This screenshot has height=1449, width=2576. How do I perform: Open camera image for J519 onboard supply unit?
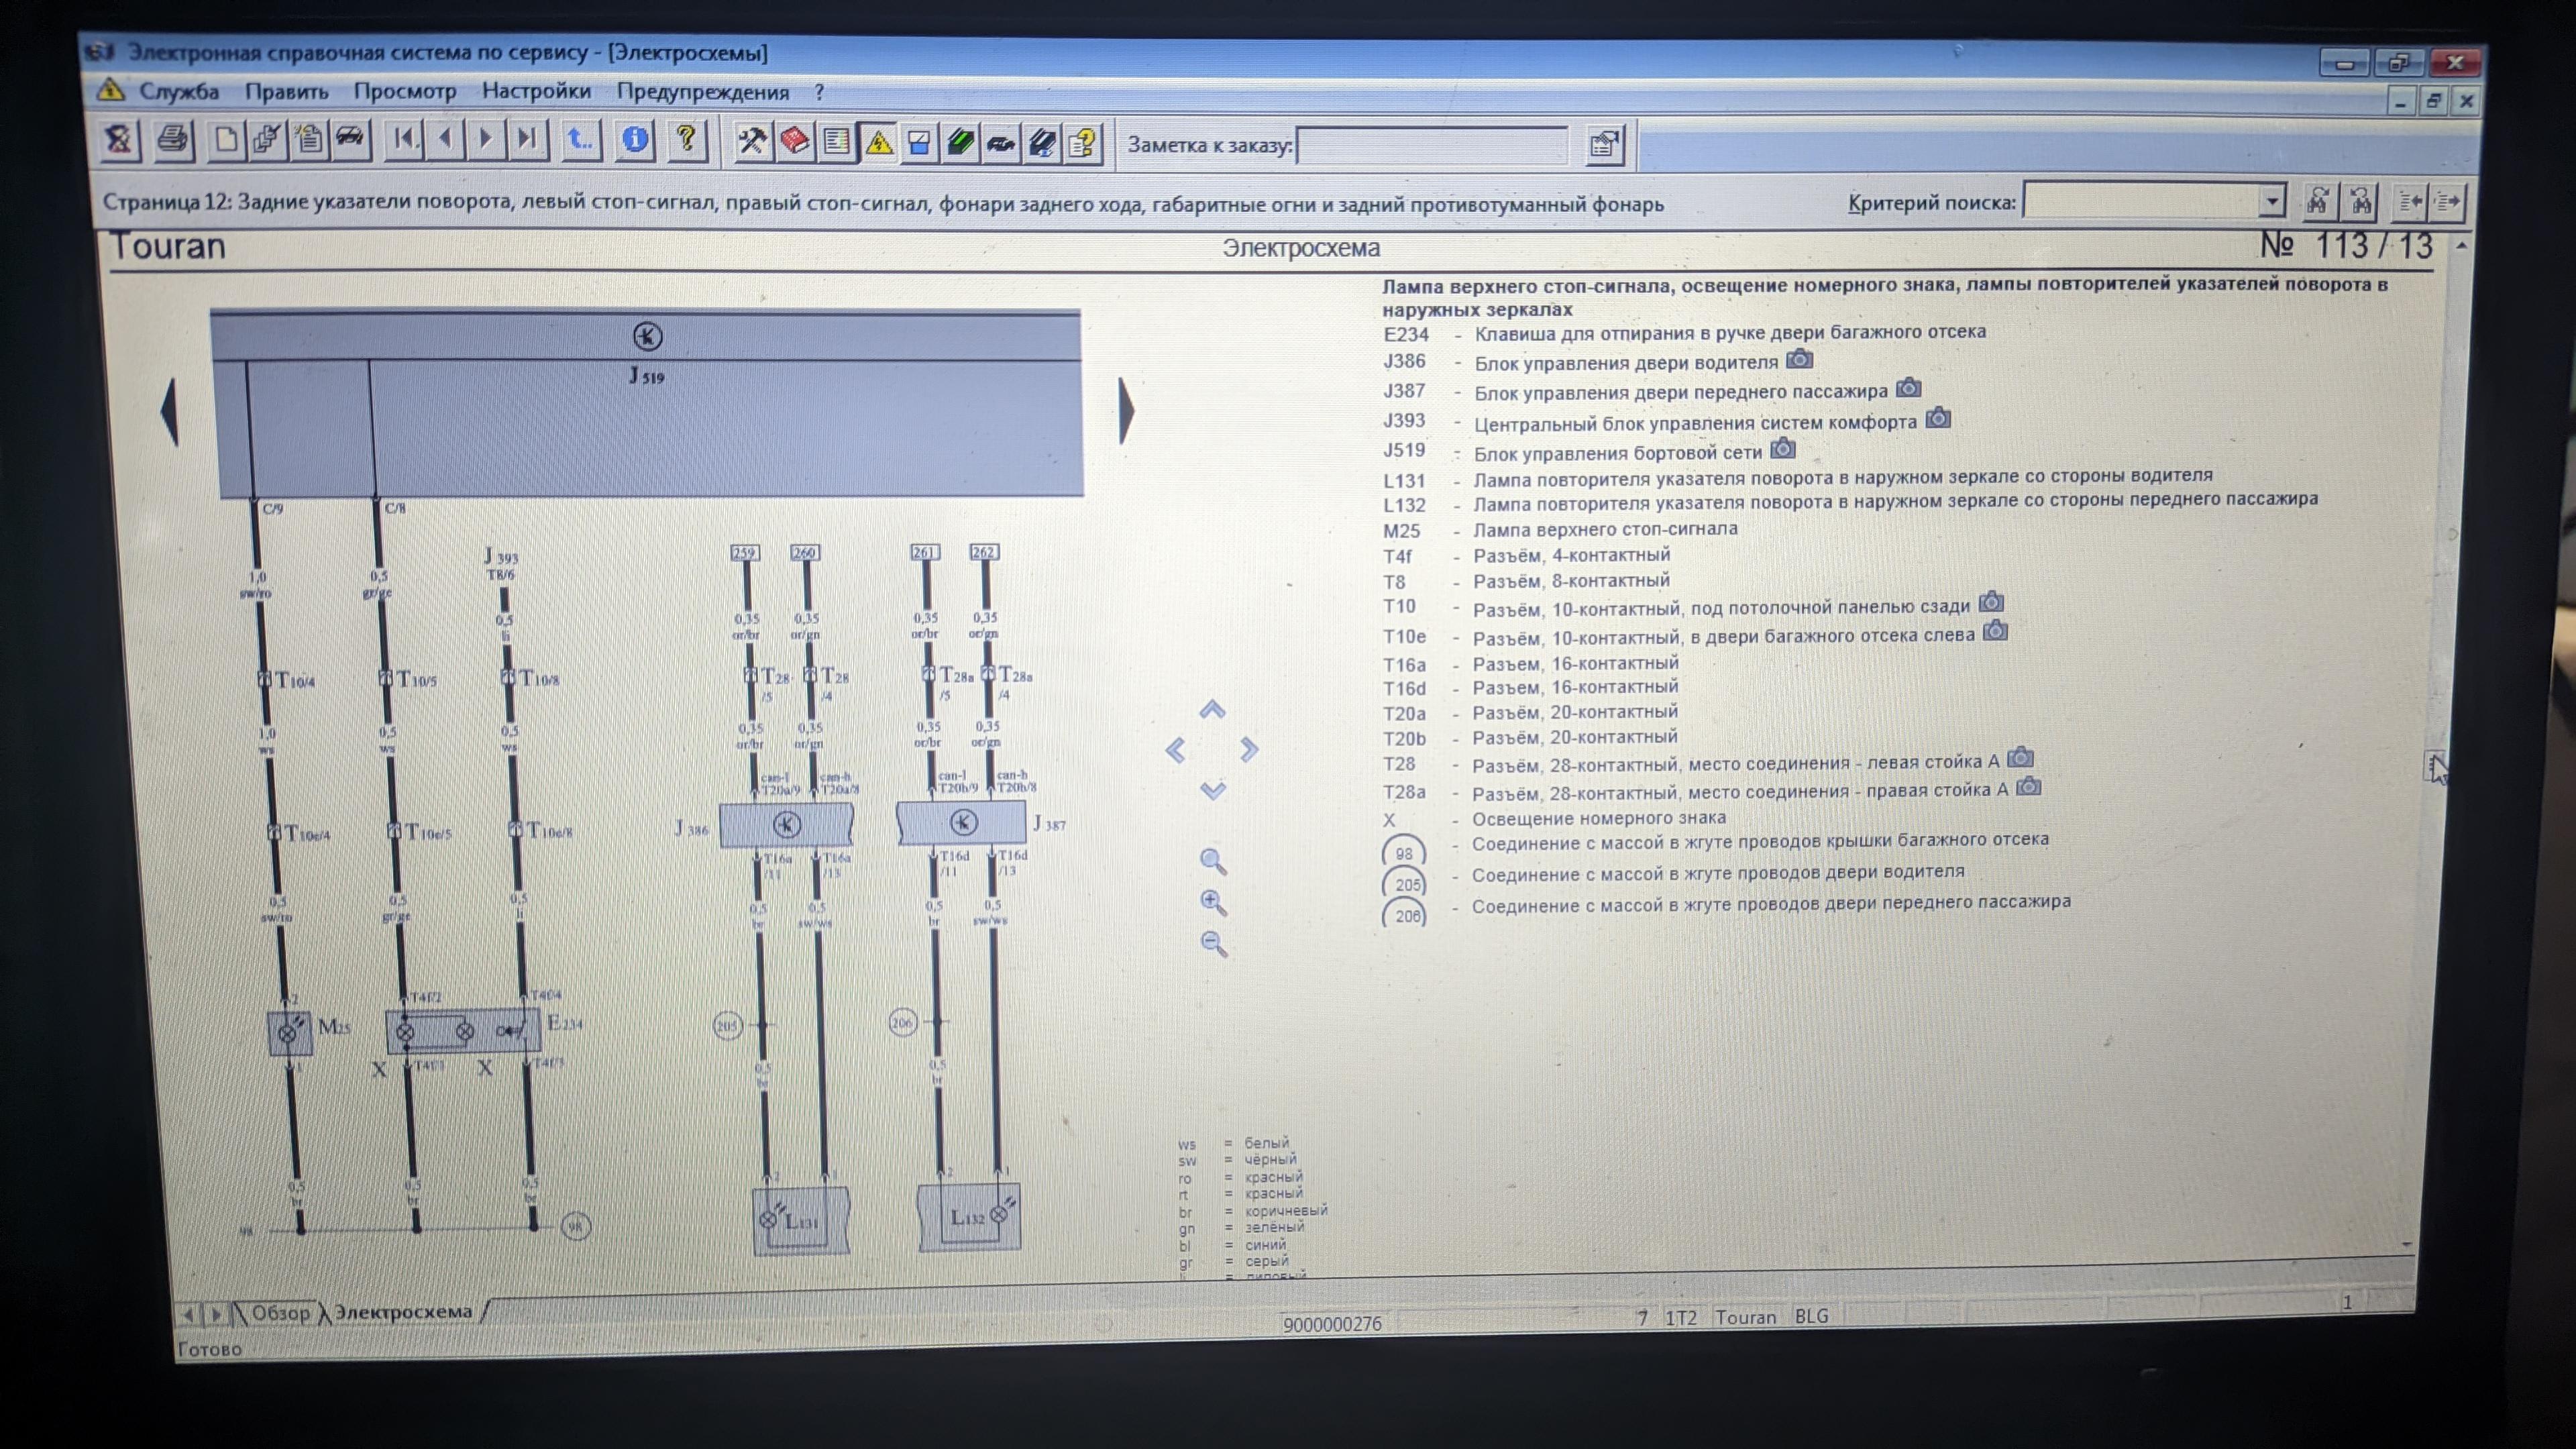(x=1783, y=449)
